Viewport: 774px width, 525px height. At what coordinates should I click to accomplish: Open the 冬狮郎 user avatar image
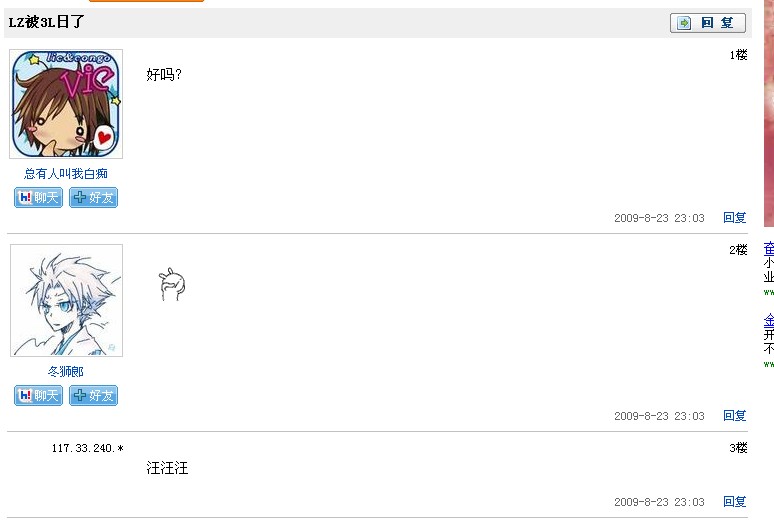tap(67, 300)
